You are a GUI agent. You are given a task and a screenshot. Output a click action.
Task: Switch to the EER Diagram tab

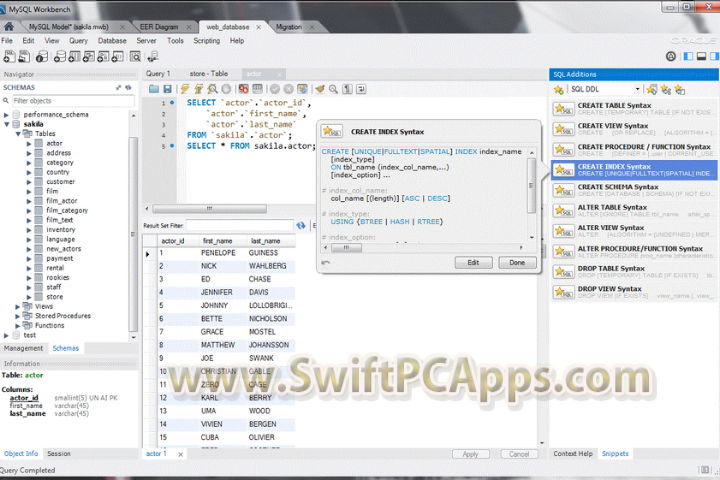point(159,27)
